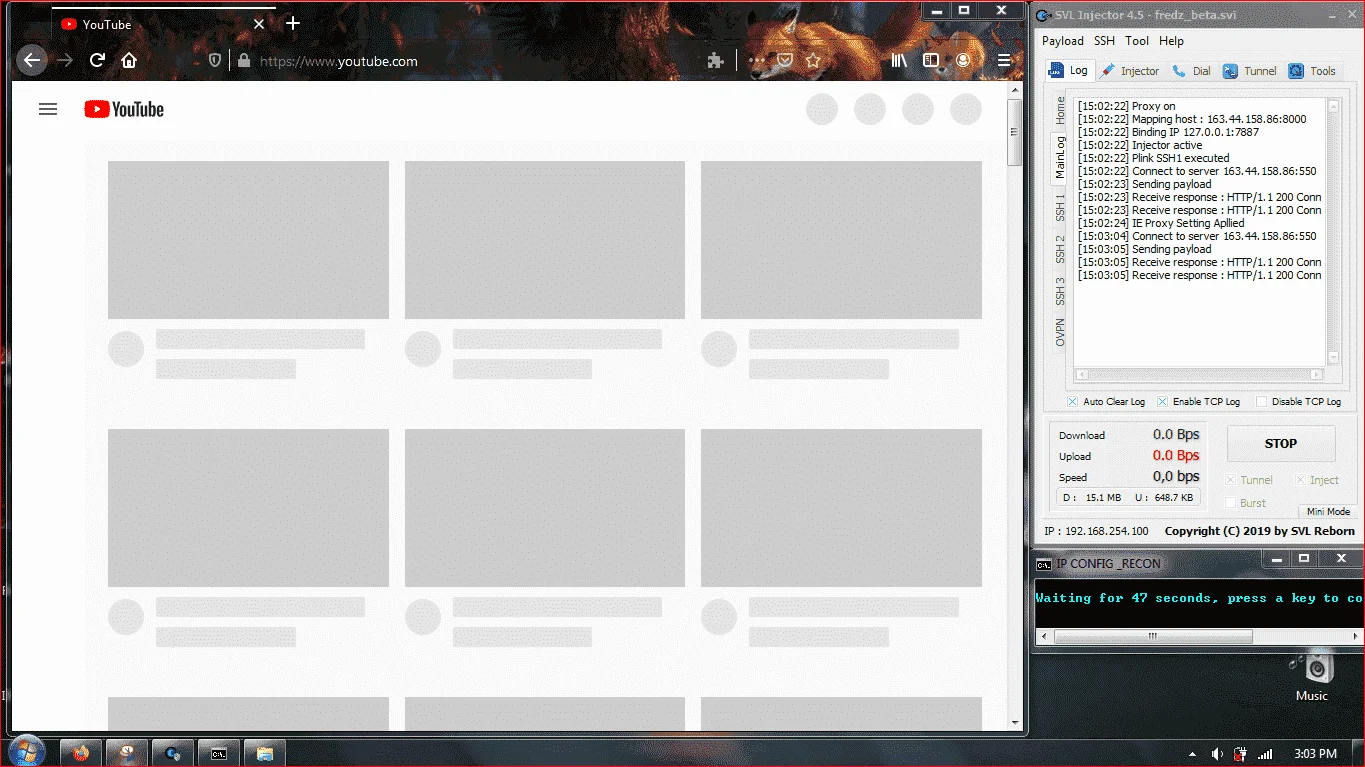Screen dimensions: 1365x767
Task: Click the YouTube logo
Action: pyautogui.click(x=124, y=109)
